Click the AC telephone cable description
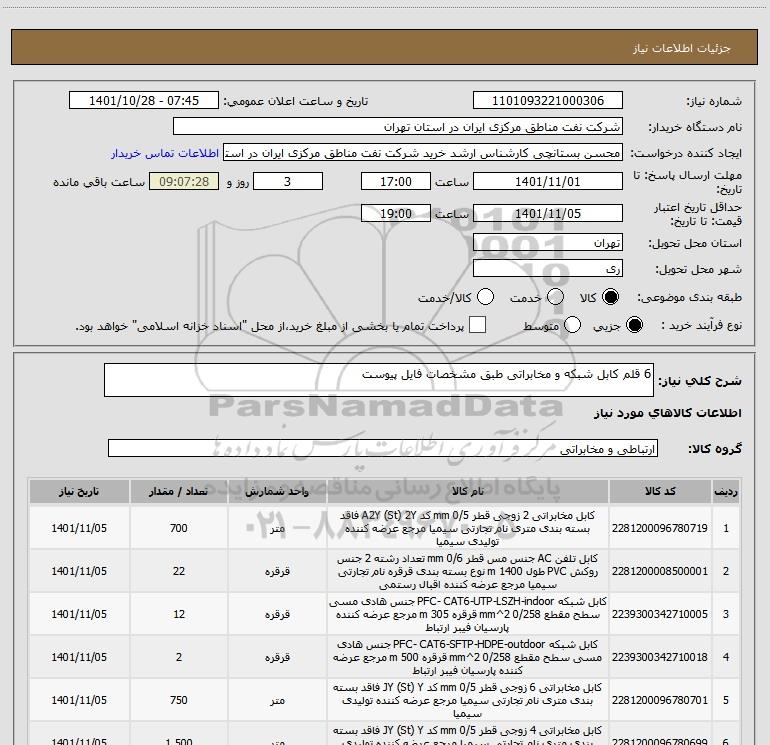 pos(468,571)
